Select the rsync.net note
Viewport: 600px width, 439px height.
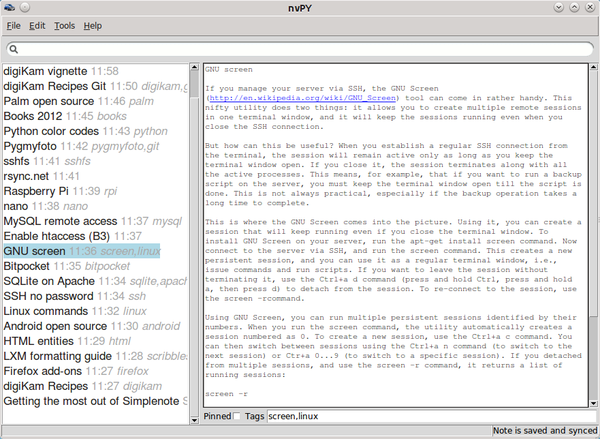[x=96, y=176]
